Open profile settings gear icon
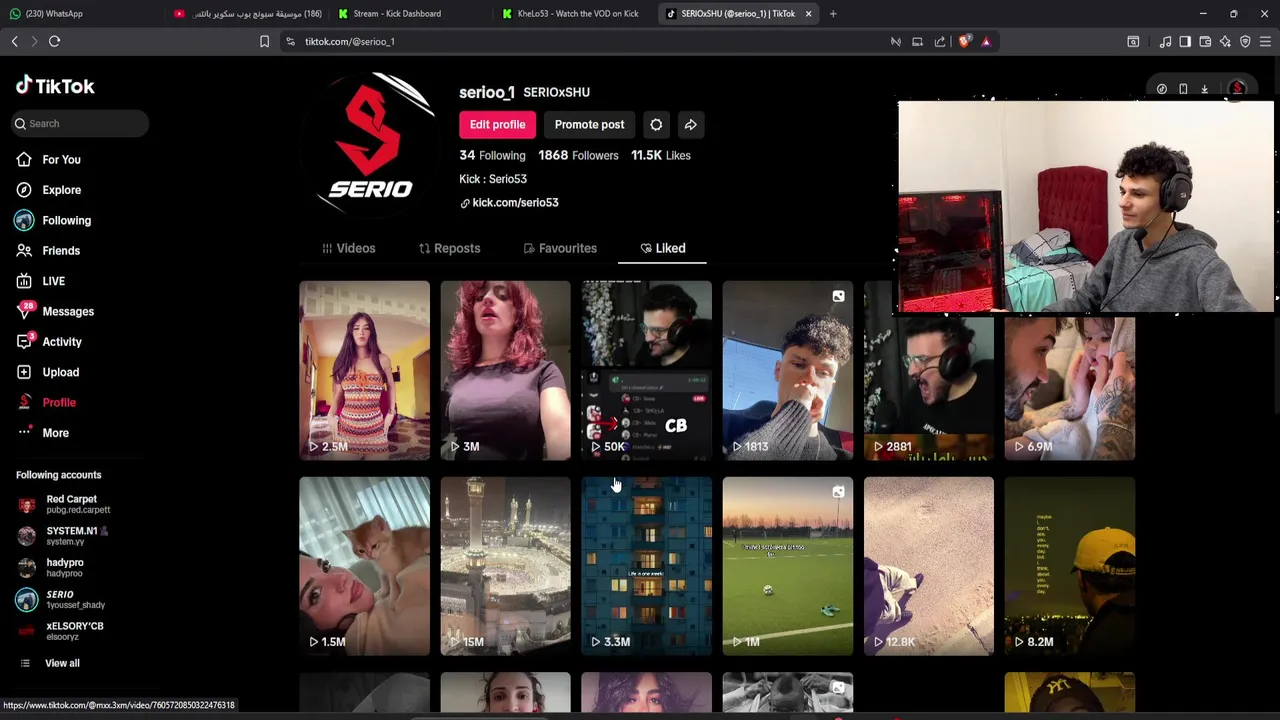This screenshot has width=1280, height=720. (656, 125)
